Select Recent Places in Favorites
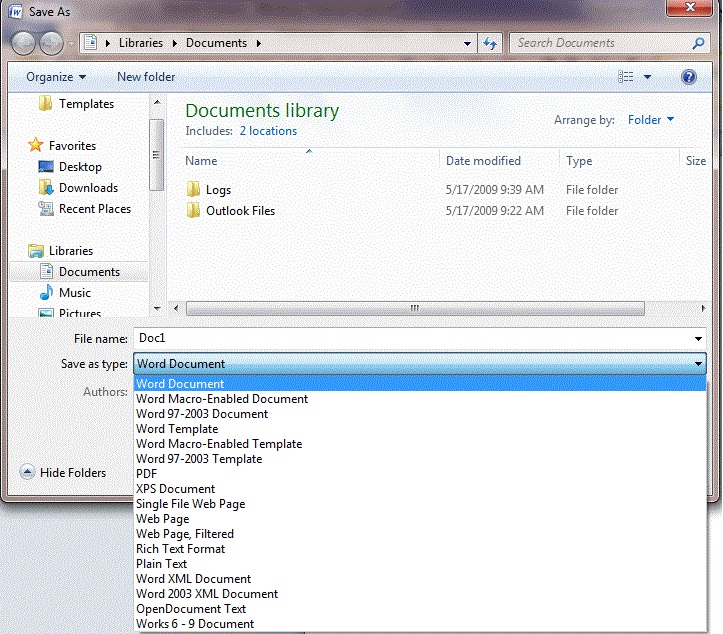The width and height of the screenshot is (723, 634). pos(85,209)
